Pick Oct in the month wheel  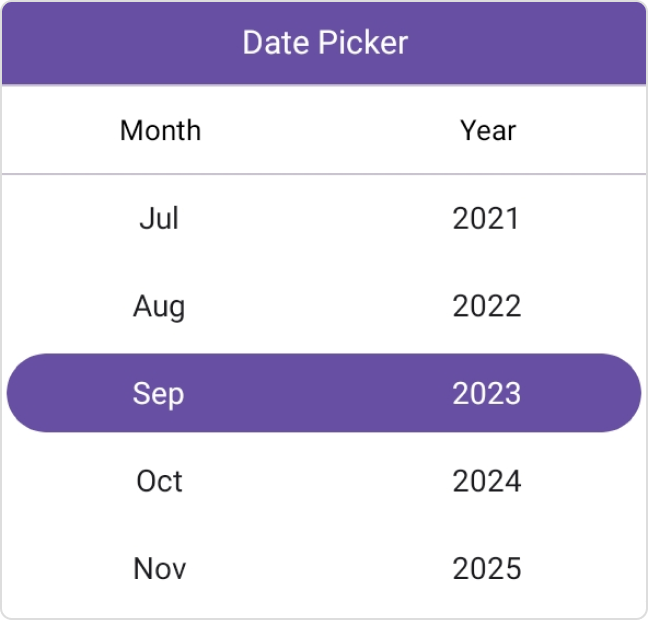click(159, 481)
